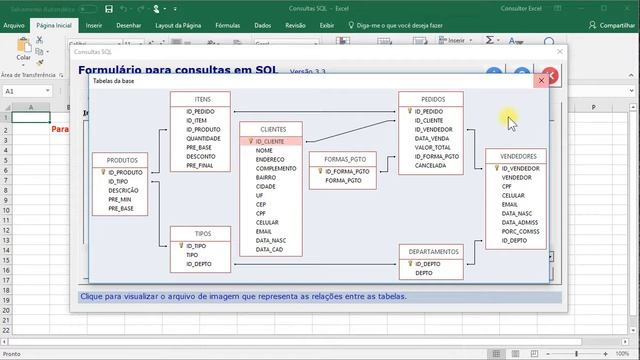
Task: Expand the Colar paste options arrow
Action: pyautogui.click(x=24, y=65)
